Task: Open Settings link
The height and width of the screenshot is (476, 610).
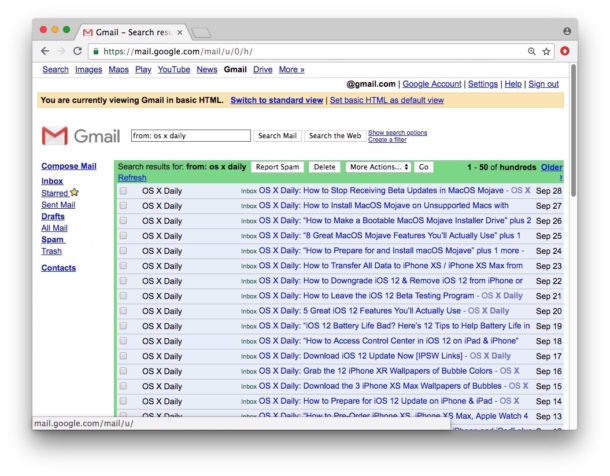Action: [x=483, y=84]
